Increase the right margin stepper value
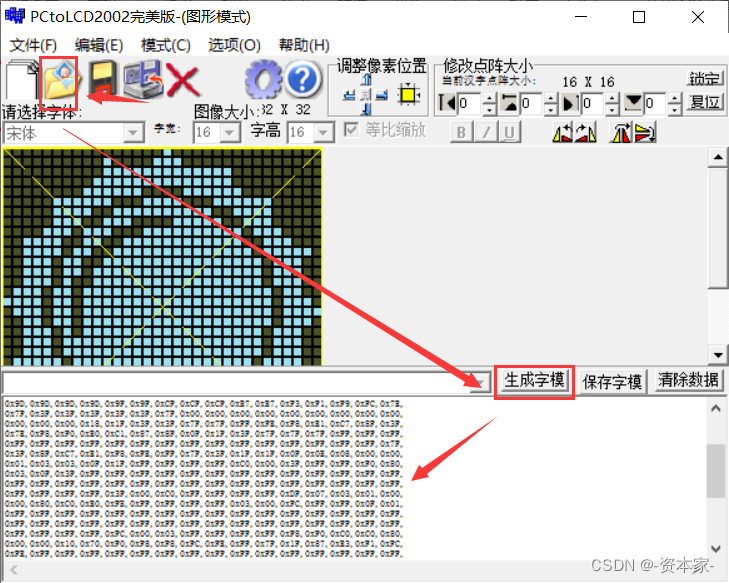This screenshot has height=583, width=729. tap(612, 98)
